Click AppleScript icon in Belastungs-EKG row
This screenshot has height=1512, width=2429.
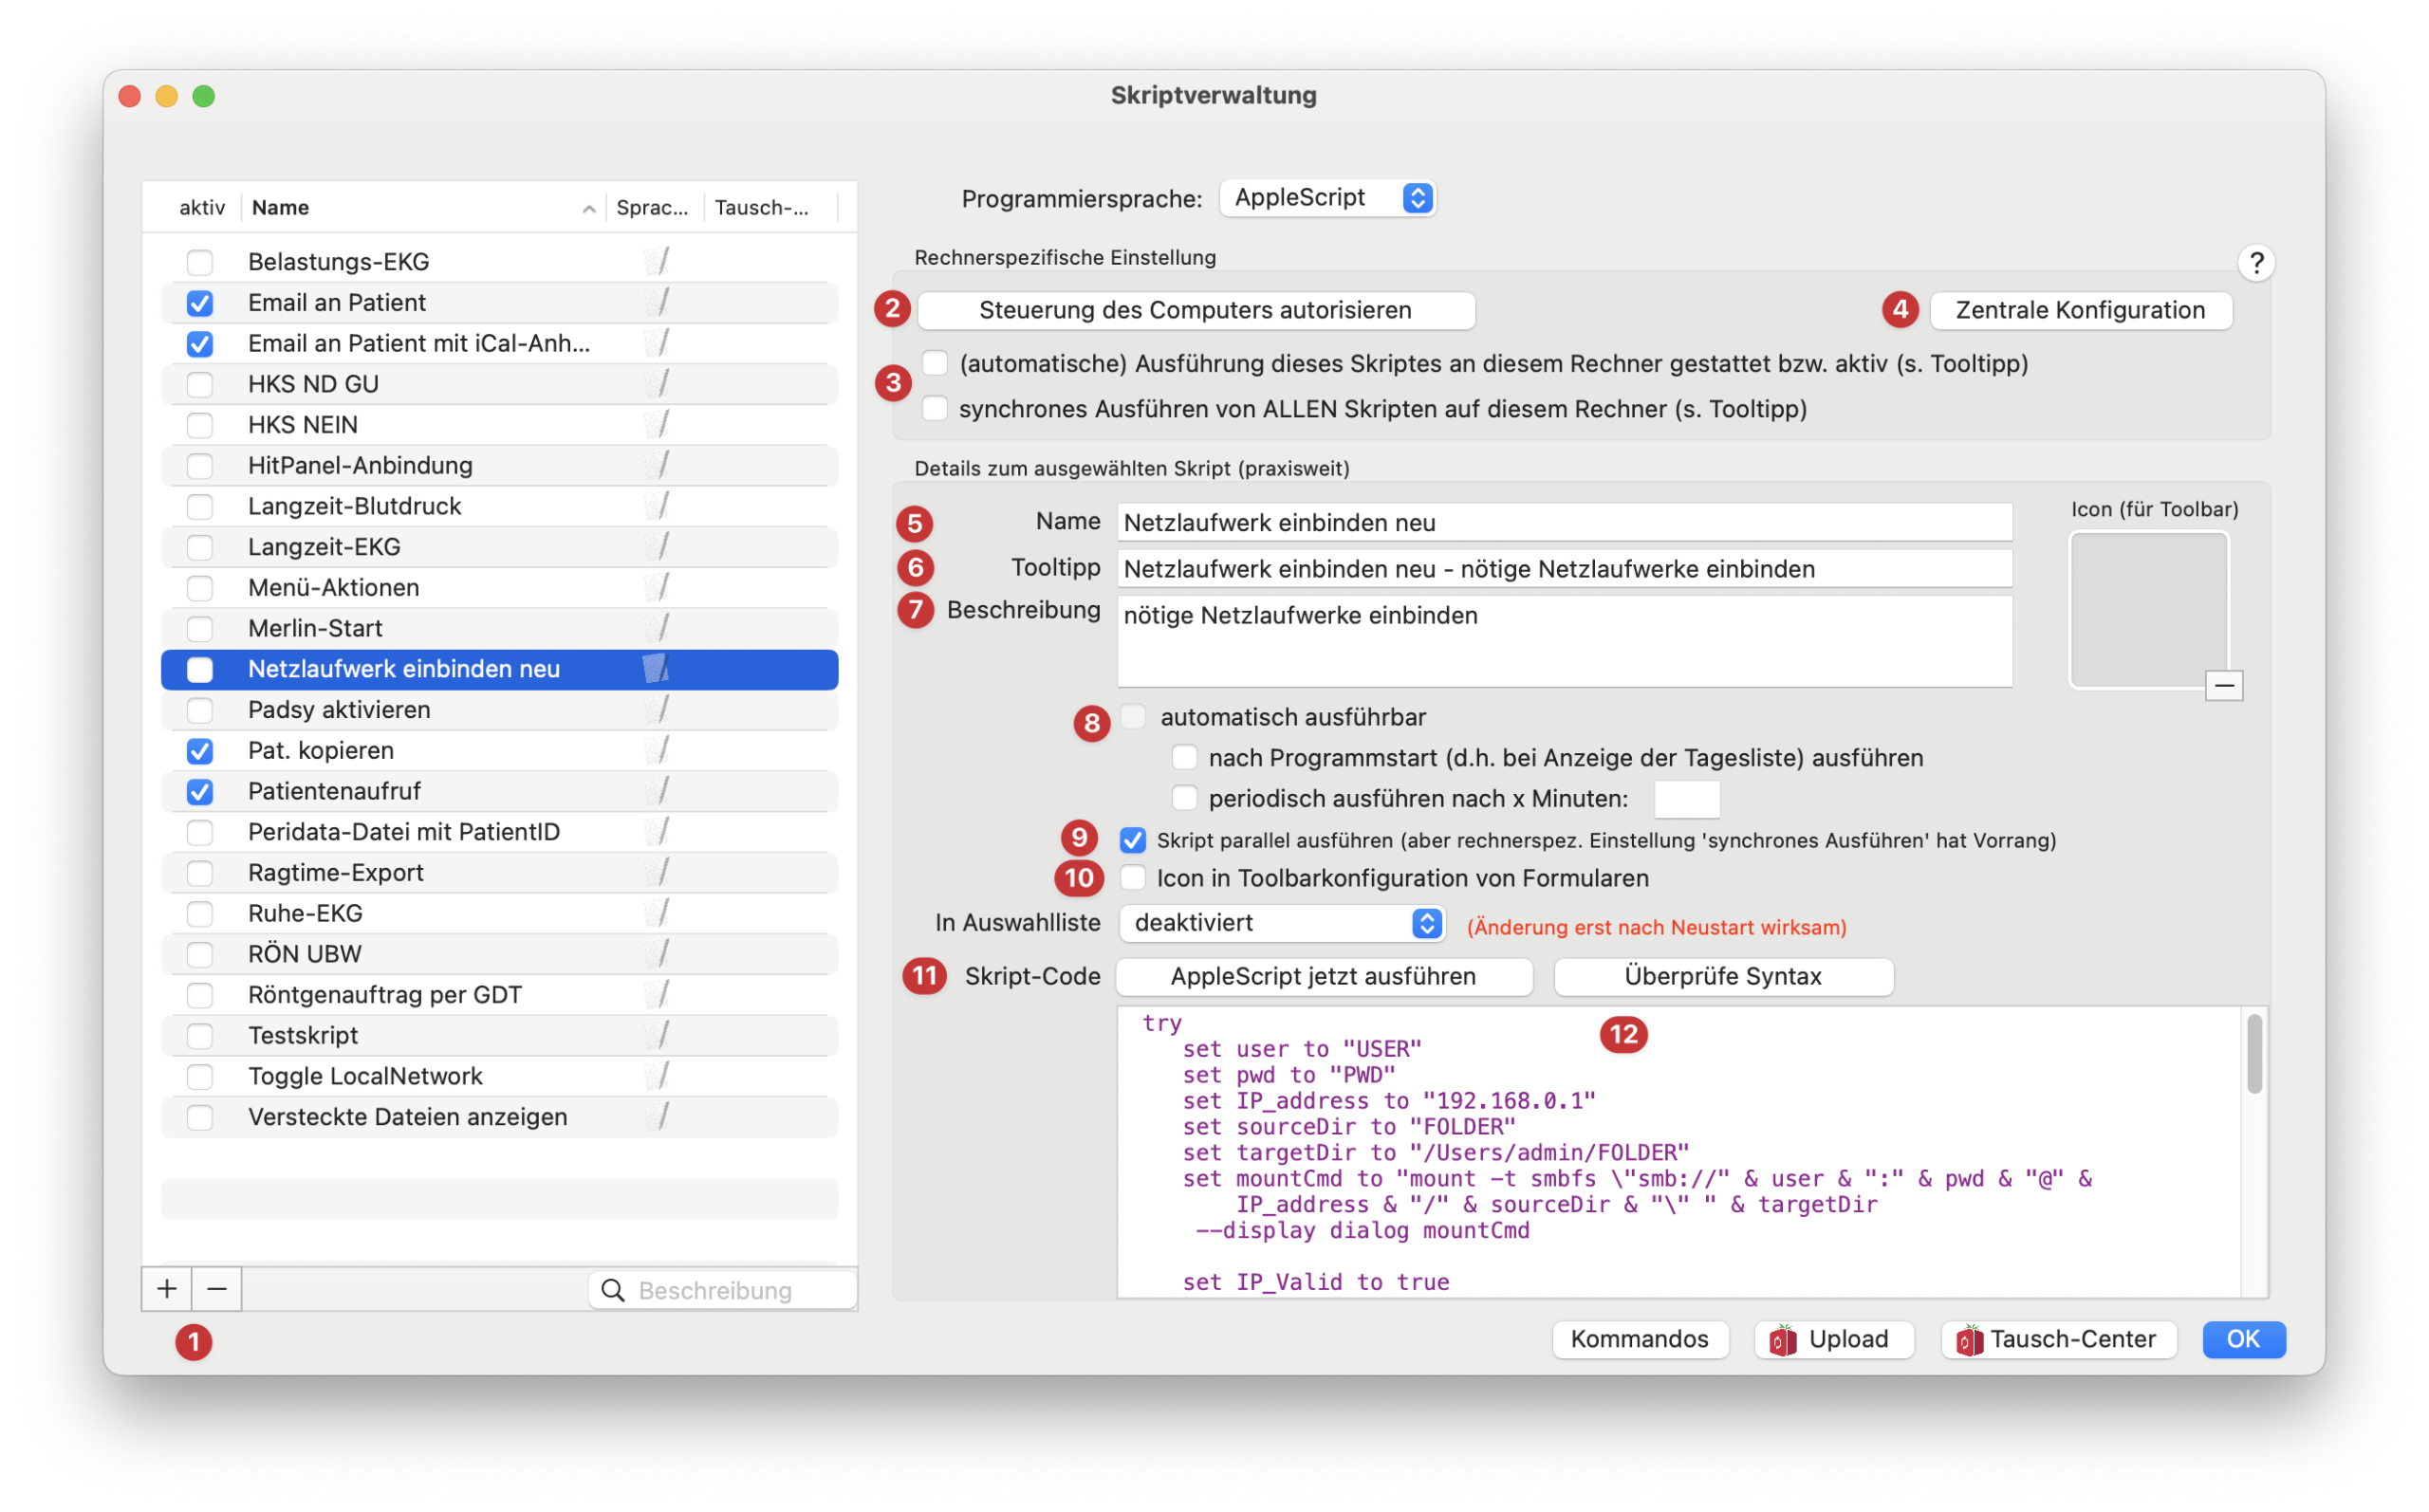[x=657, y=261]
